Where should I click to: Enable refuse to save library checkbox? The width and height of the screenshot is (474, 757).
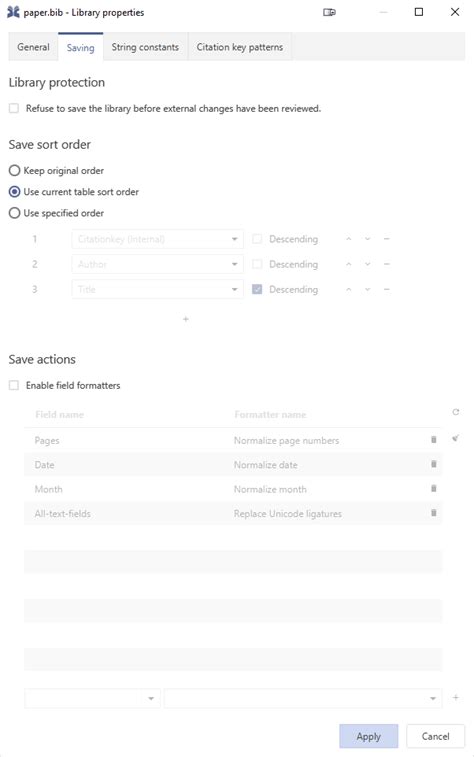14,108
